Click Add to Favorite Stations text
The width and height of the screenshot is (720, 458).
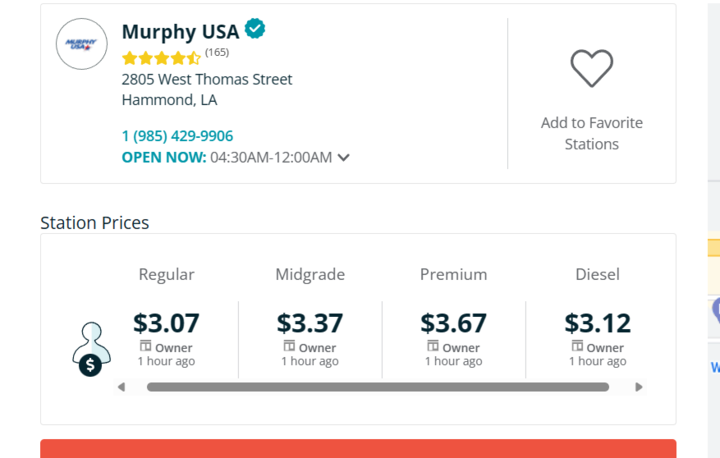591,133
